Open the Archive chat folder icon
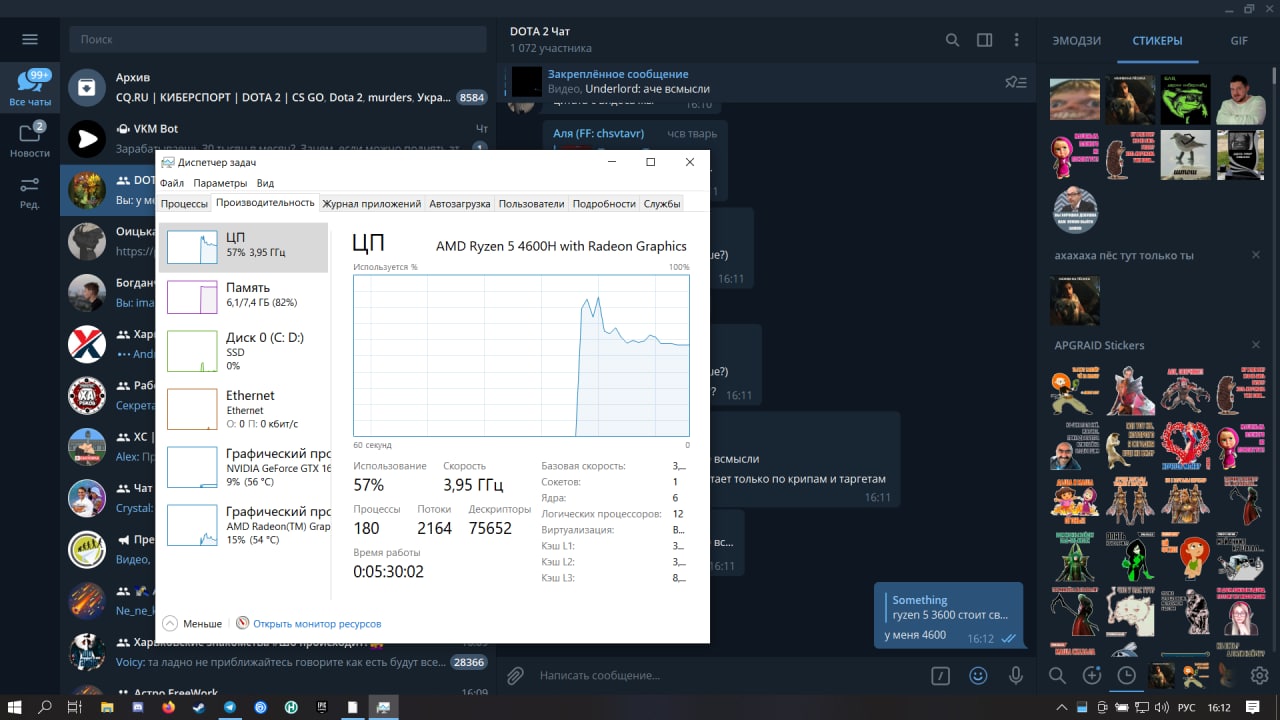Viewport: 1280px width, 720px height. point(87,88)
